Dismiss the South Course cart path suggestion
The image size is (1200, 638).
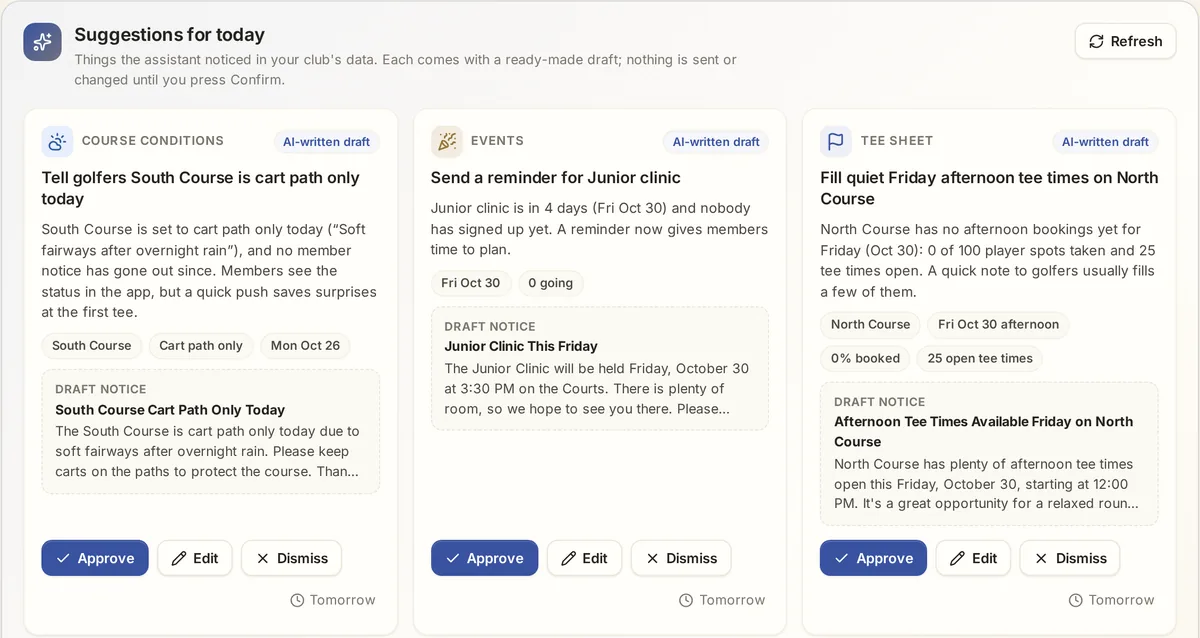point(291,558)
